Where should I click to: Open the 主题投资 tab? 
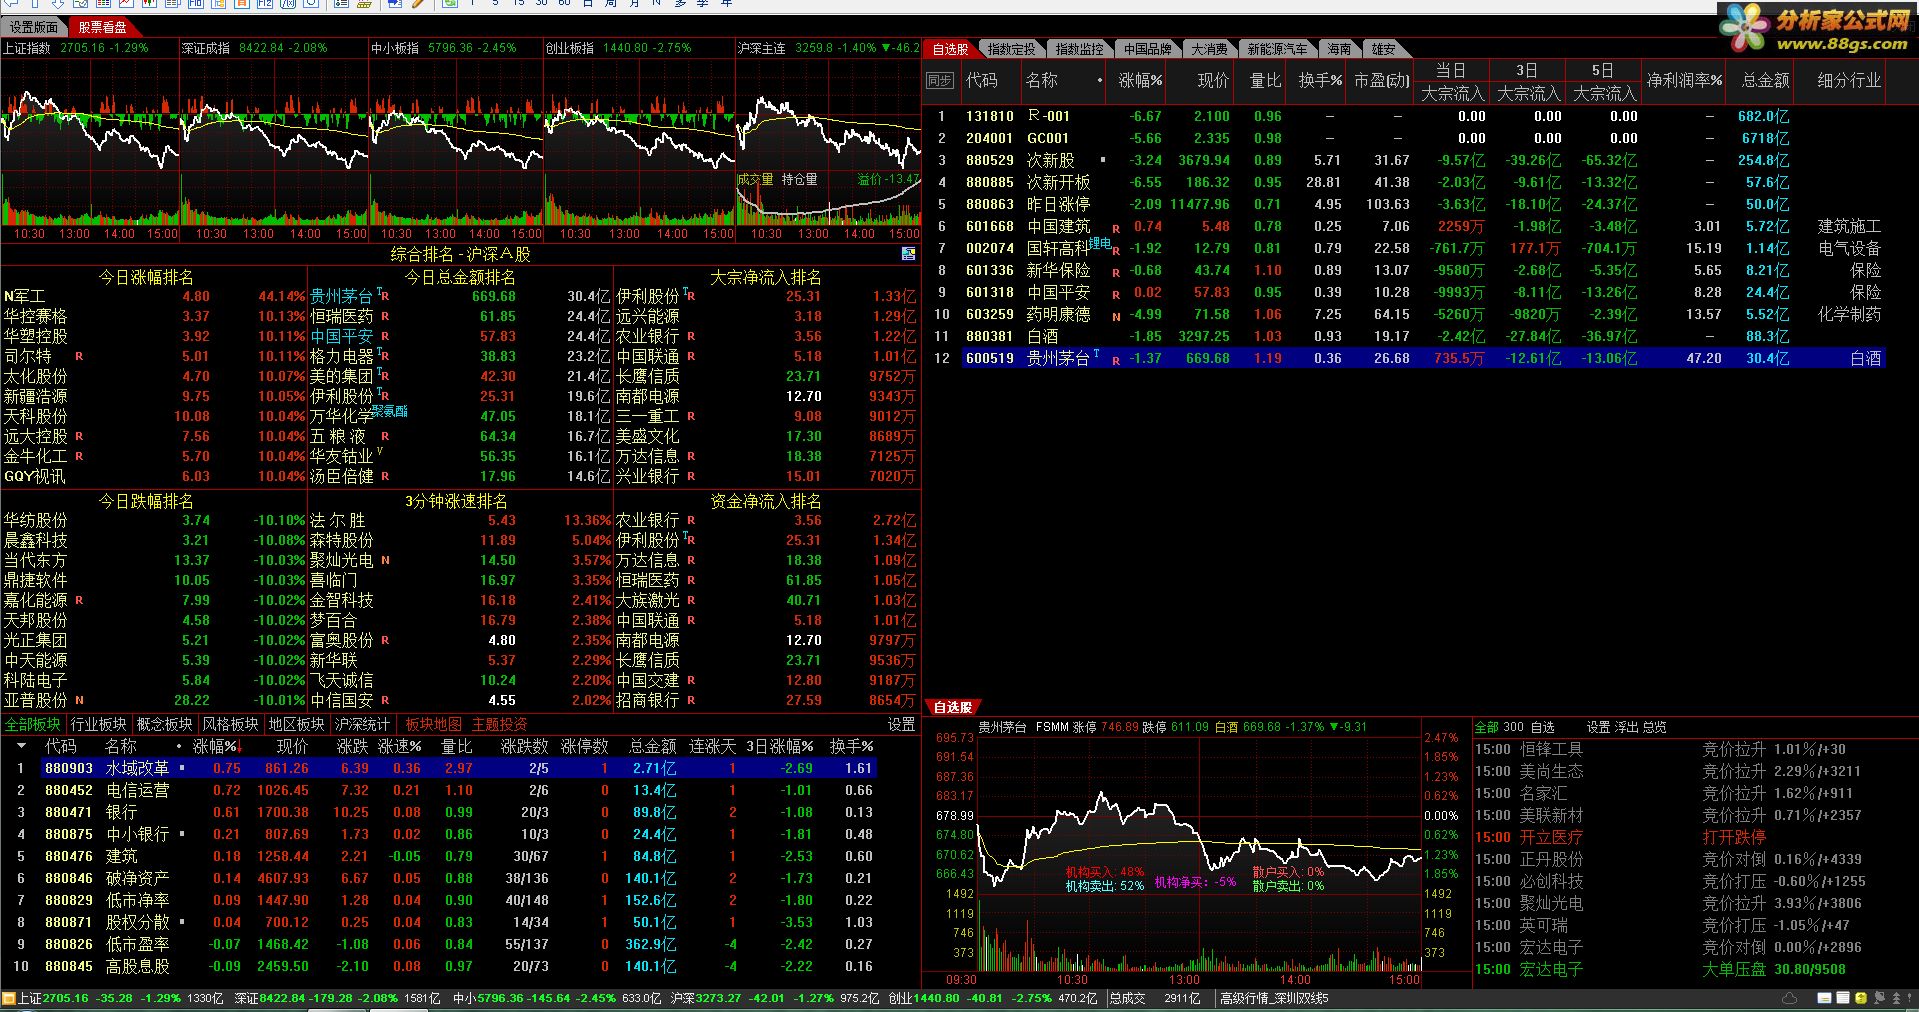[x=500, y=724]
